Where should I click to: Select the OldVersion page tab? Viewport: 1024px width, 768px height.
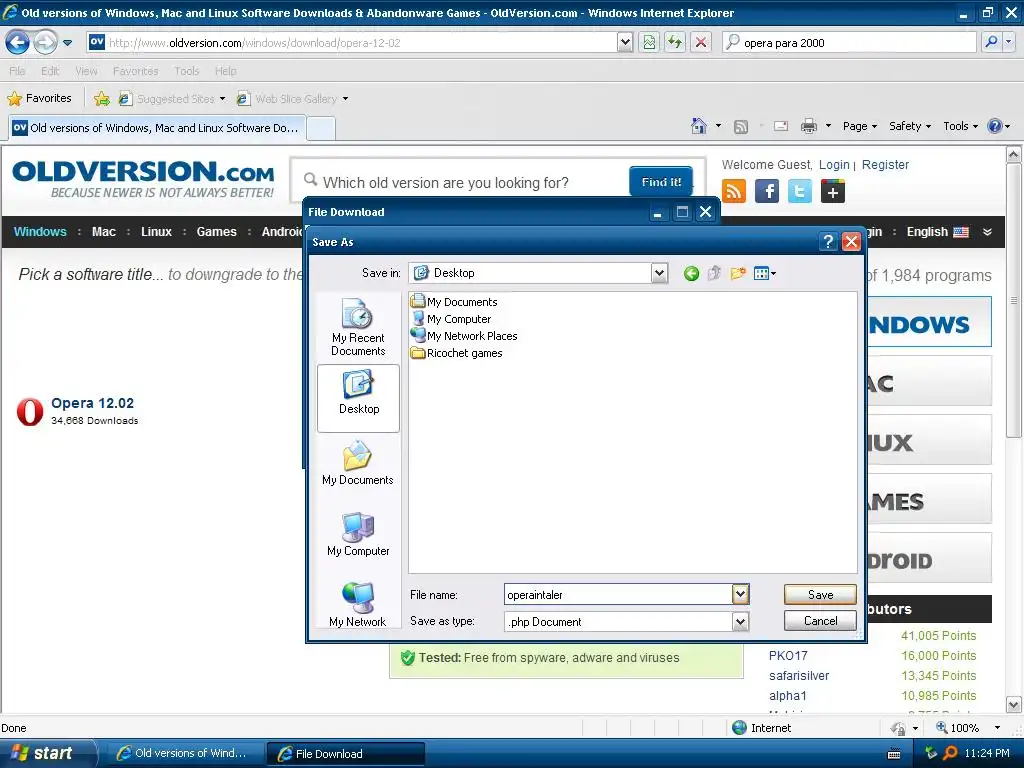[x=157, y=128]
